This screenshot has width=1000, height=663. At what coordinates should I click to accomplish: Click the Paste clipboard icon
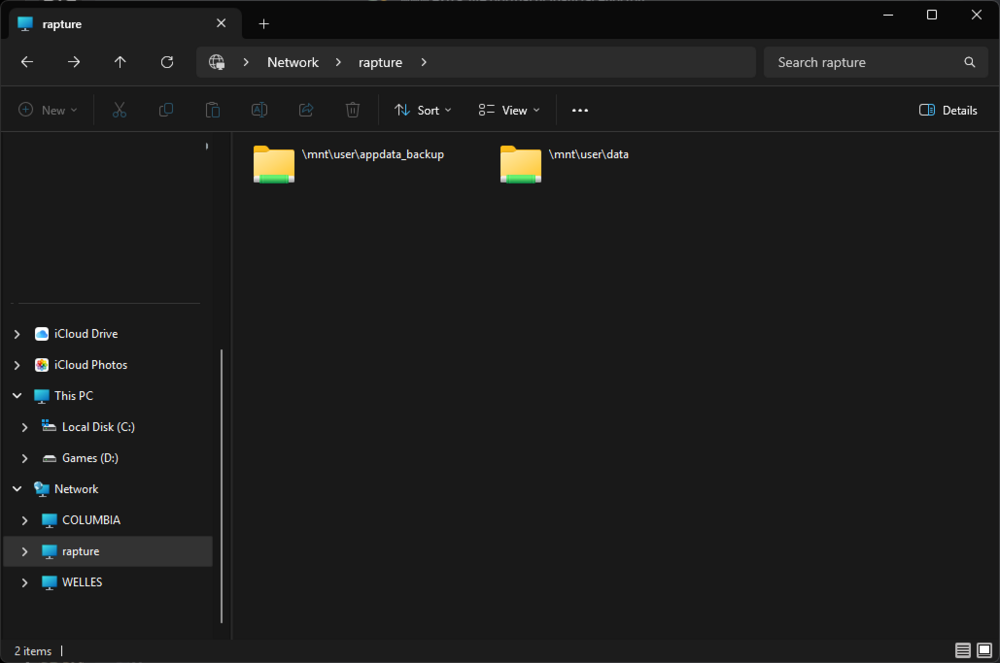point(212,110)
